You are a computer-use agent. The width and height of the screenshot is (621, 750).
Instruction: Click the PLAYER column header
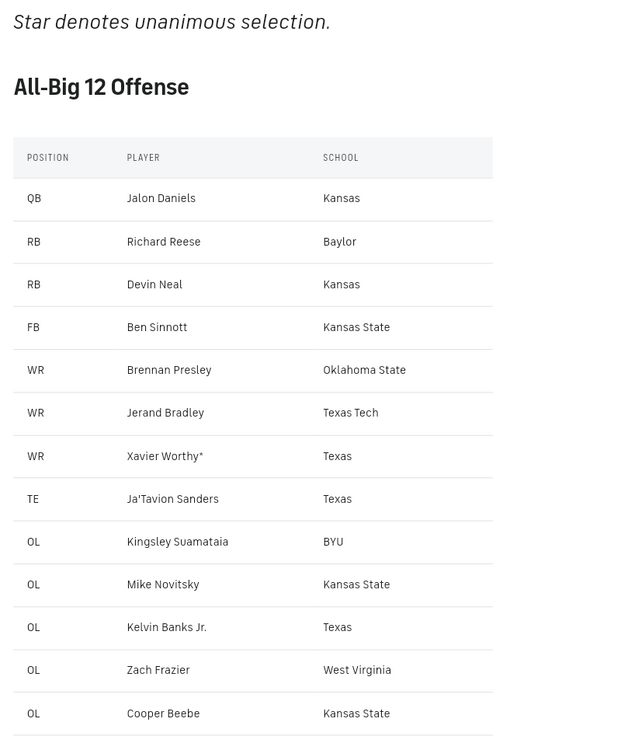click(143, 158)
